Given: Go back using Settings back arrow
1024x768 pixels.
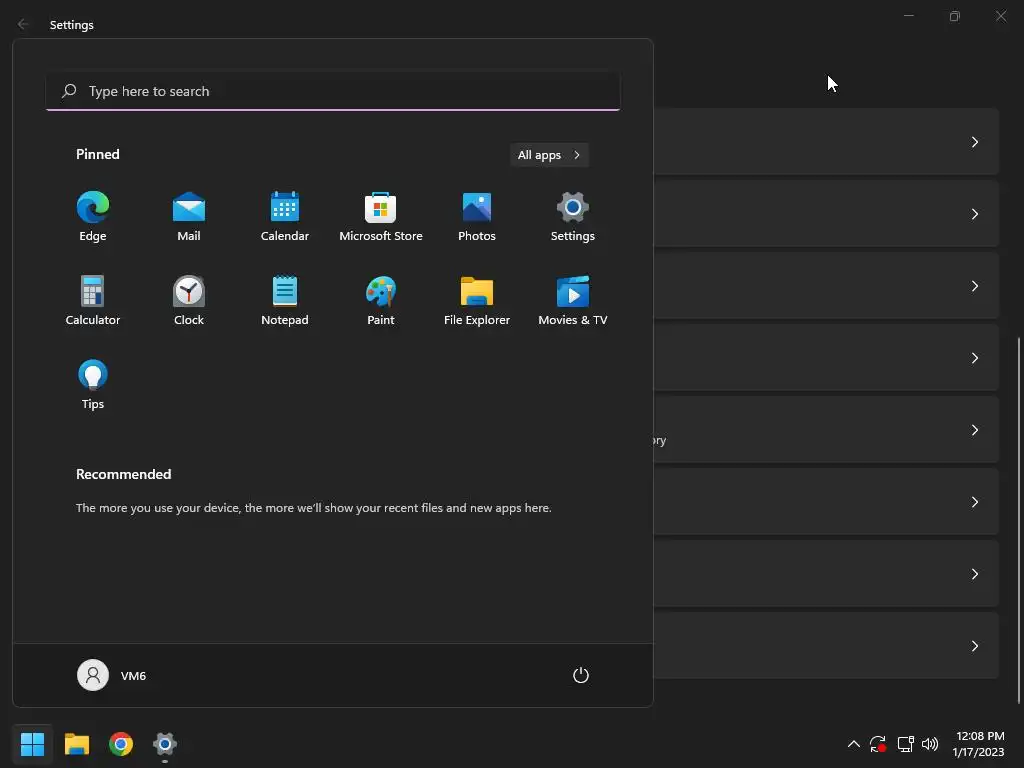Looking at the screenshot, I should coord(23,24).
